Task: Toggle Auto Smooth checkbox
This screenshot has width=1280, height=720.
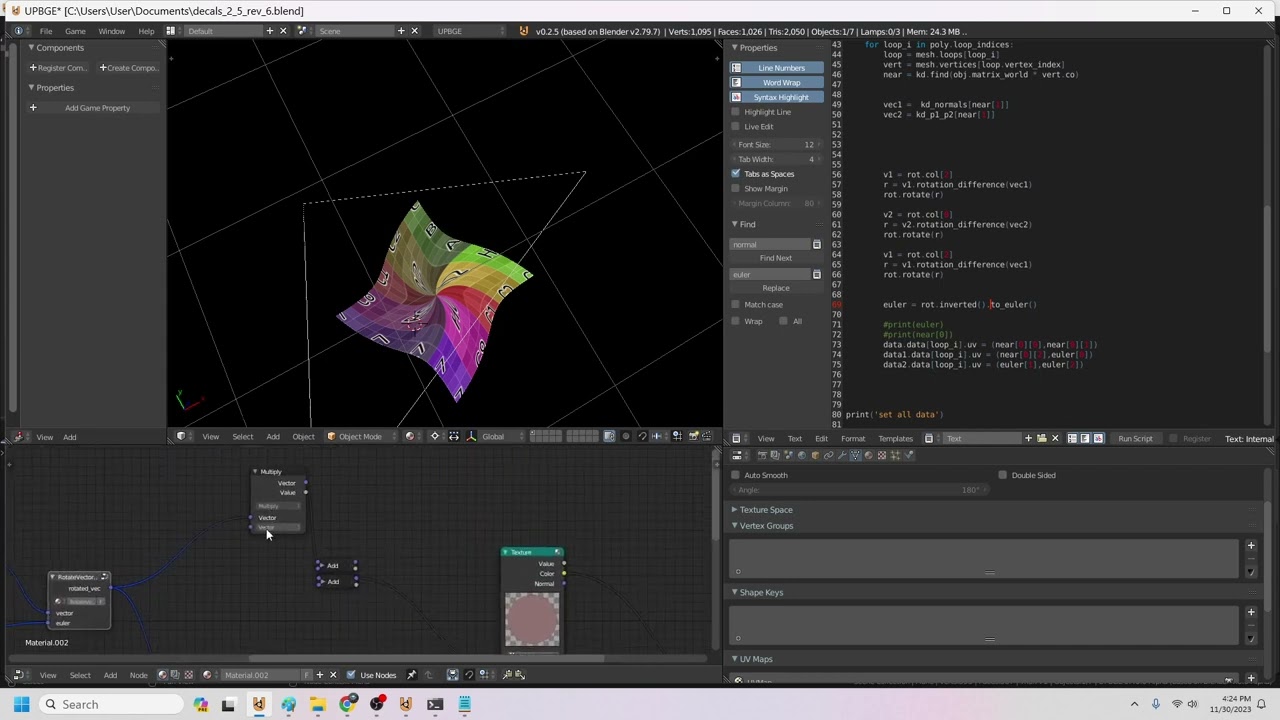Action: coord(736,475)
